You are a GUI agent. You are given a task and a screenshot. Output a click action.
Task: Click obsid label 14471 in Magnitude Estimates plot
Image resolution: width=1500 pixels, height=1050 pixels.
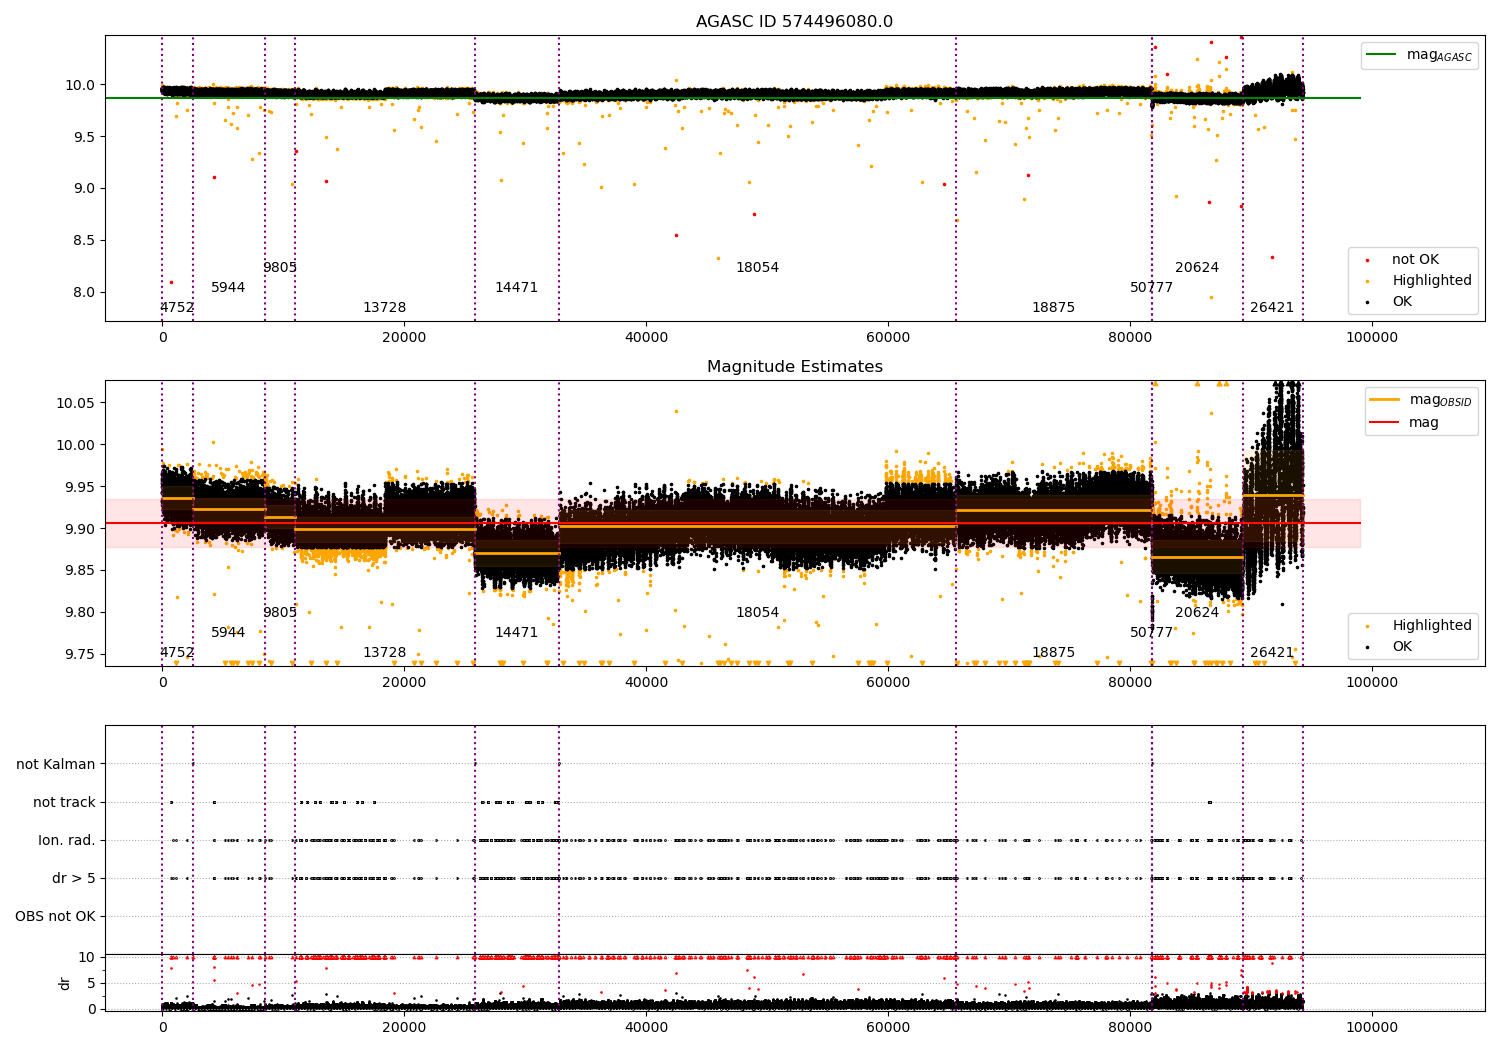(517, 633)
